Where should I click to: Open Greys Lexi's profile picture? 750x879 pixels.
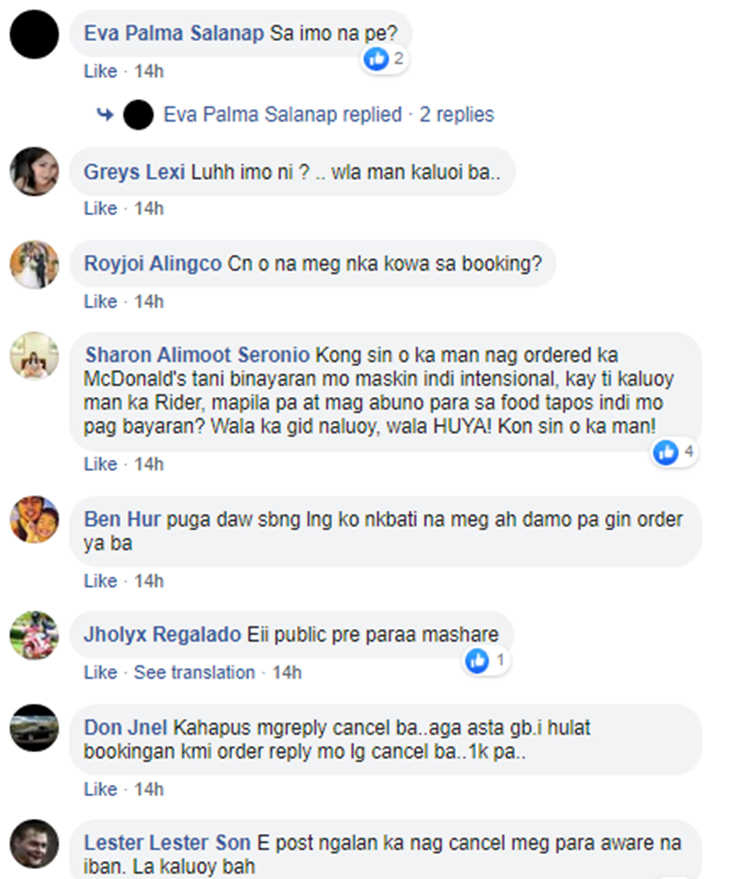click(x=34, y=172)
